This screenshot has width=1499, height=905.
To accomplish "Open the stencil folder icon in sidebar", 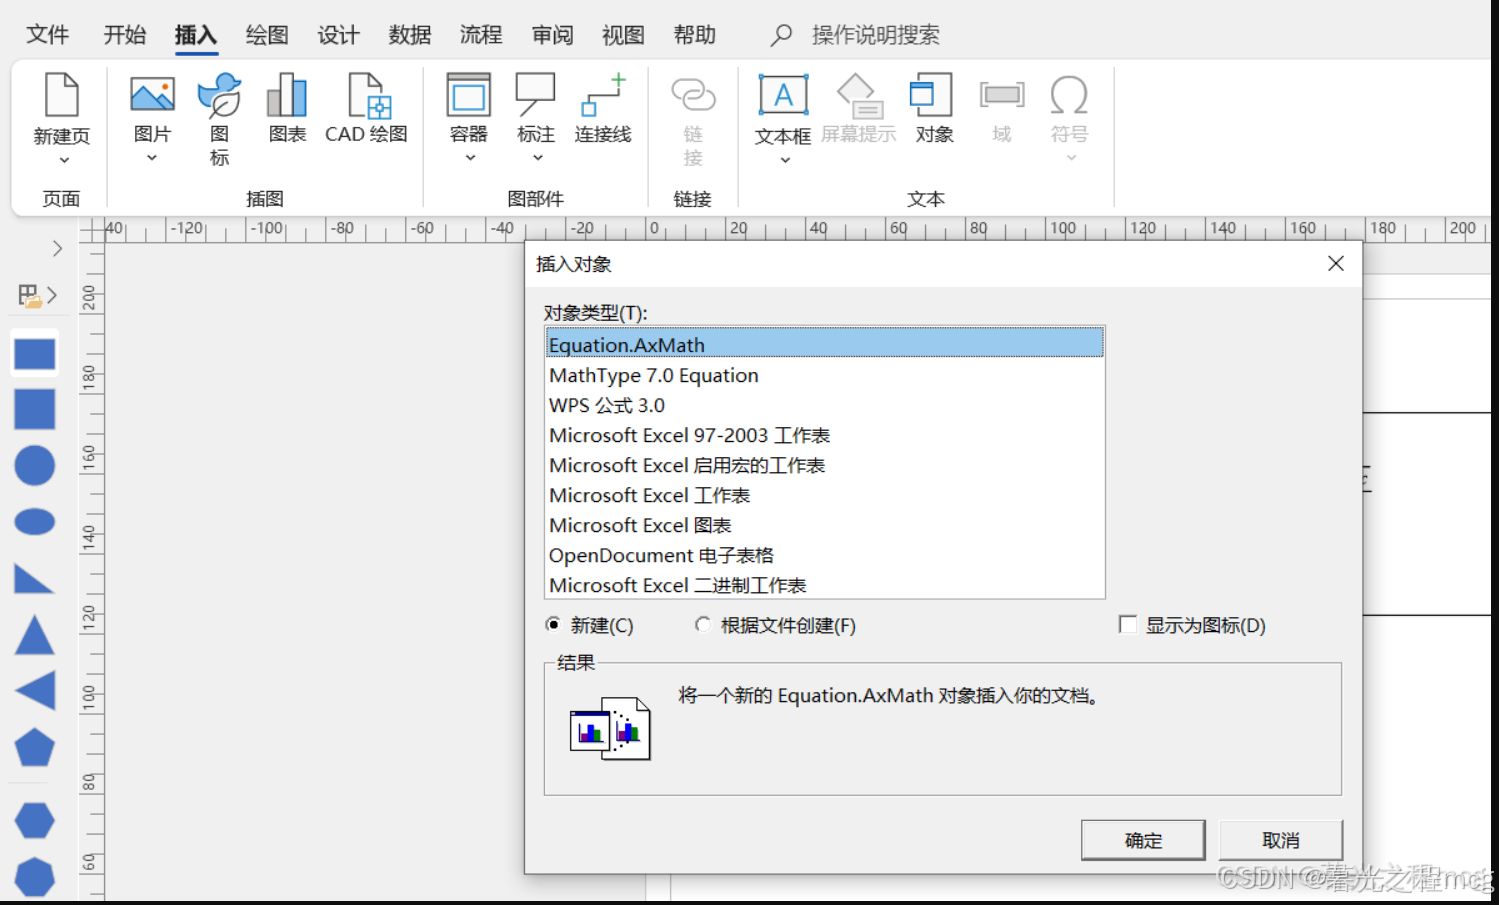I will click(29, 295).
